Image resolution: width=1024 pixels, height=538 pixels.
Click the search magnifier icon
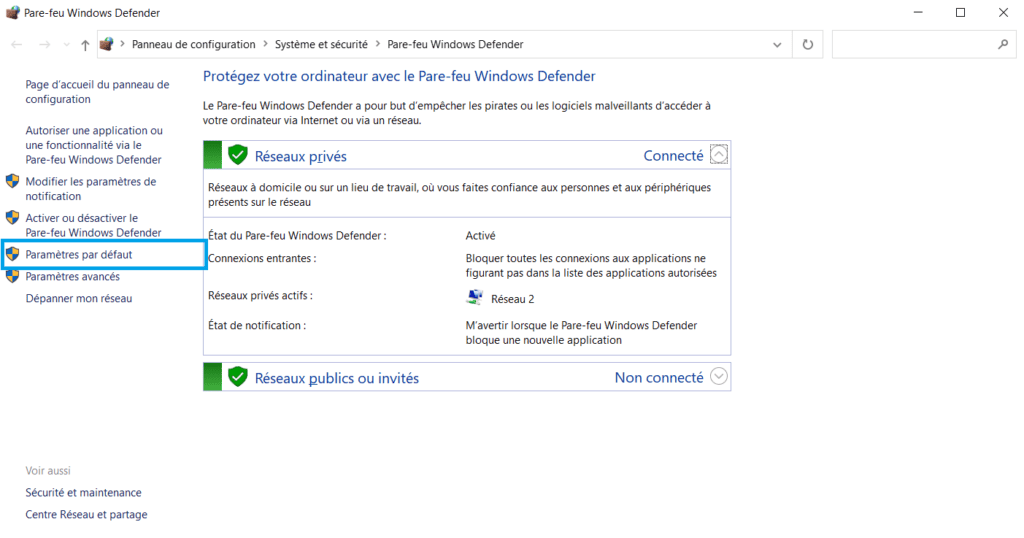[1003, 44]
